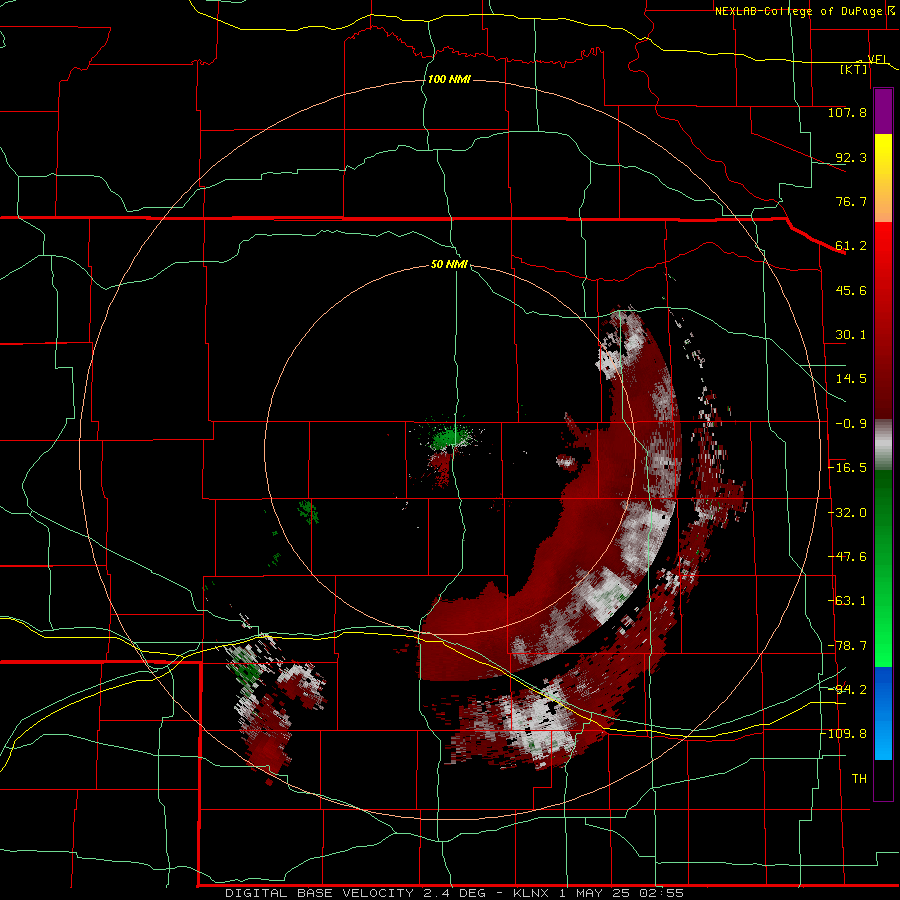The height and width of the screenshot is (900, 900).
Task: Select the 61.2 legend value
Action: pos(851,246)
